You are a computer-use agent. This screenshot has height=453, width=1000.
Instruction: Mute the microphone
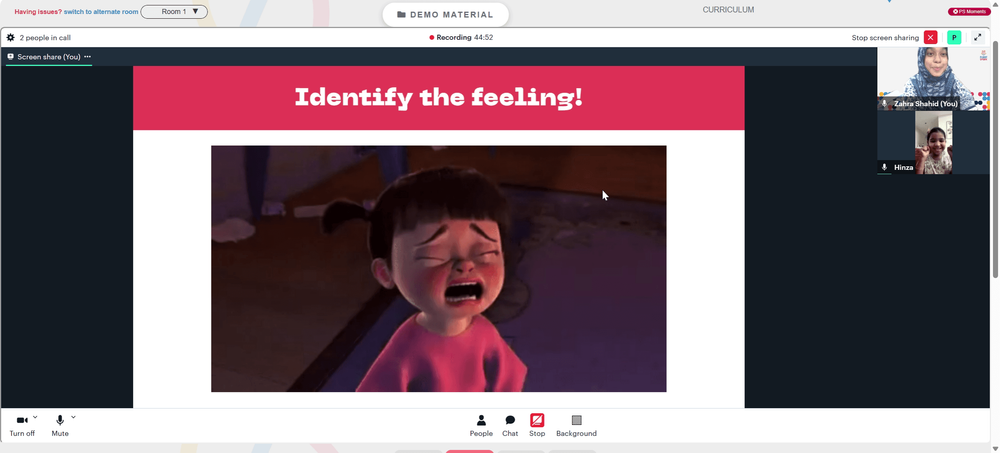pos(60,426)
